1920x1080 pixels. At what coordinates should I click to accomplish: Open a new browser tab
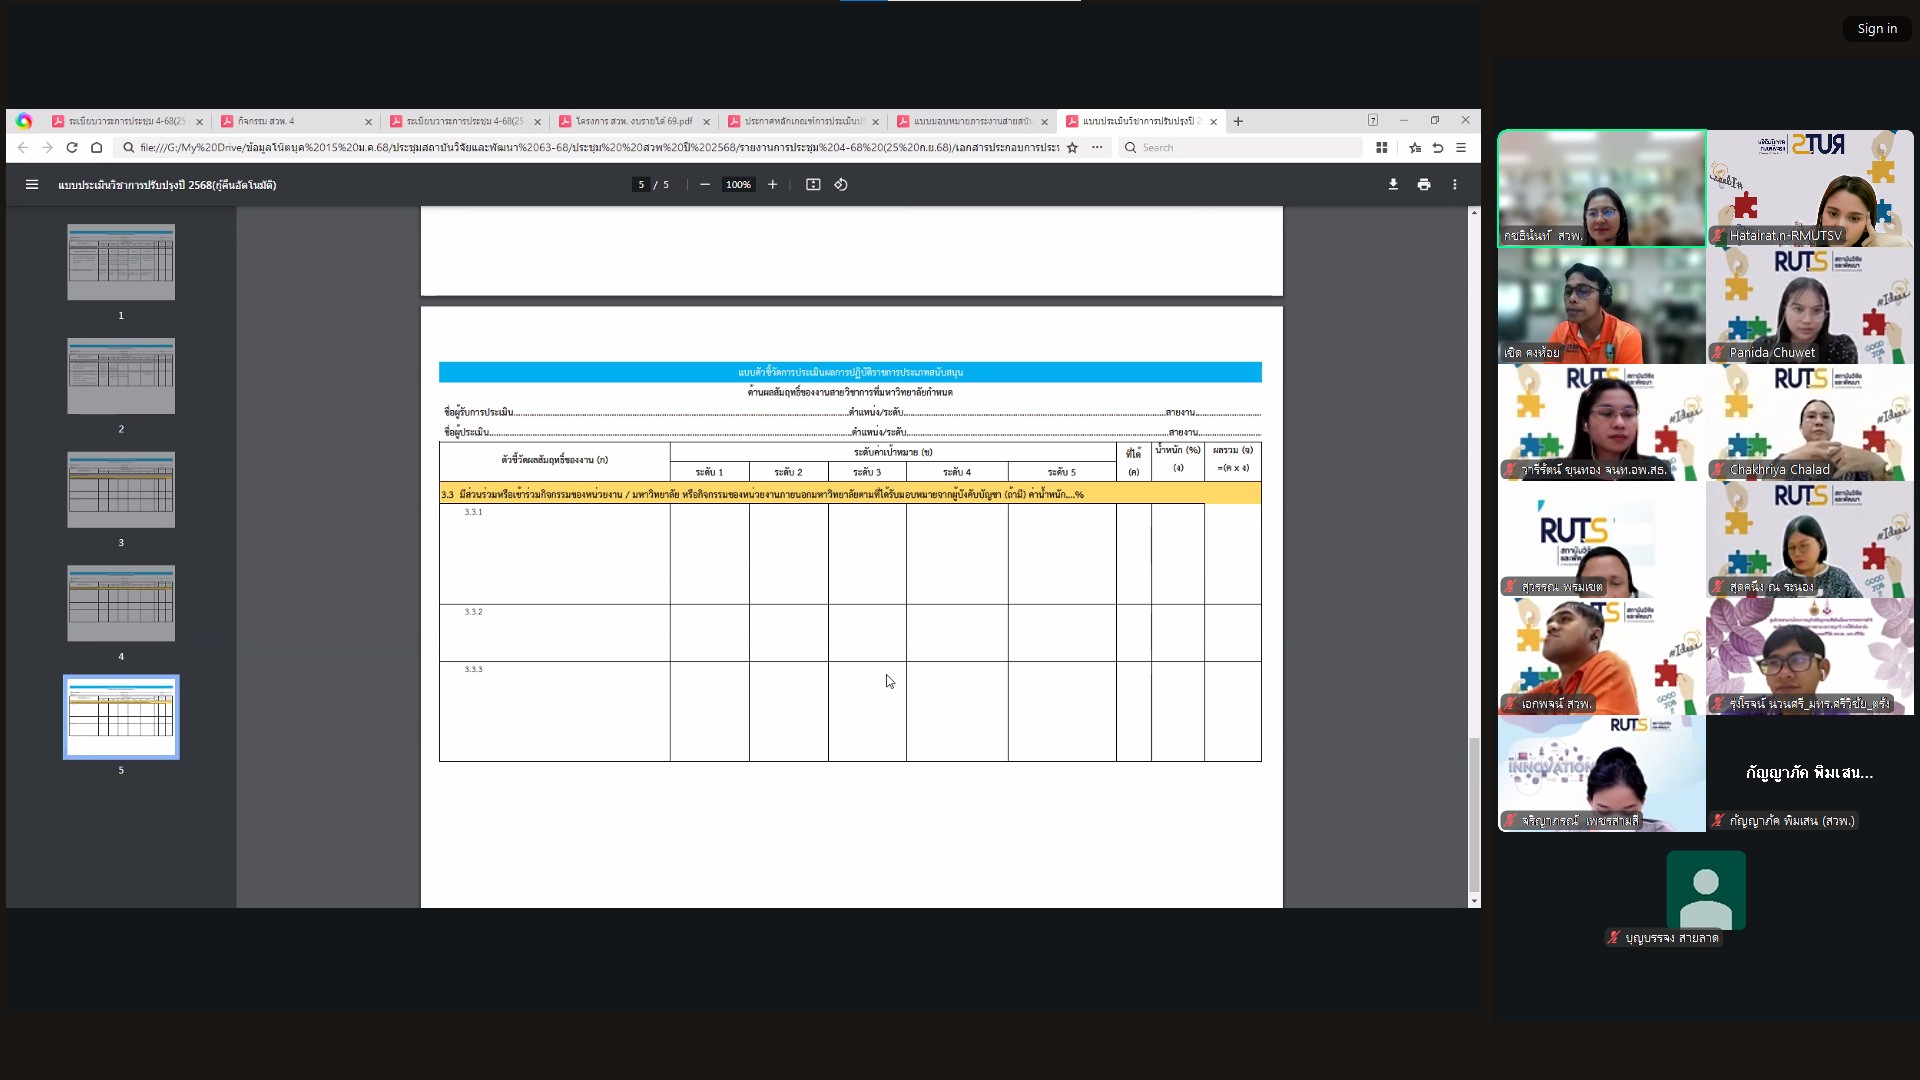pyautogui.click(x=1238, y=121)
